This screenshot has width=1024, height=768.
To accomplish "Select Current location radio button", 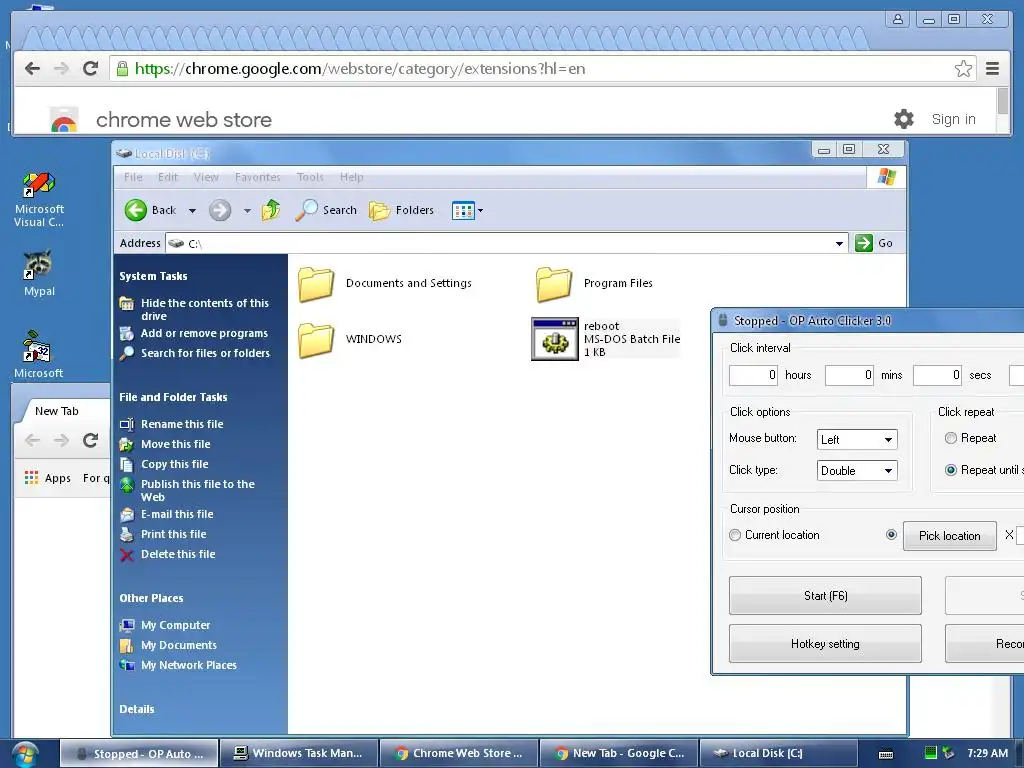I will coord(735,535).
